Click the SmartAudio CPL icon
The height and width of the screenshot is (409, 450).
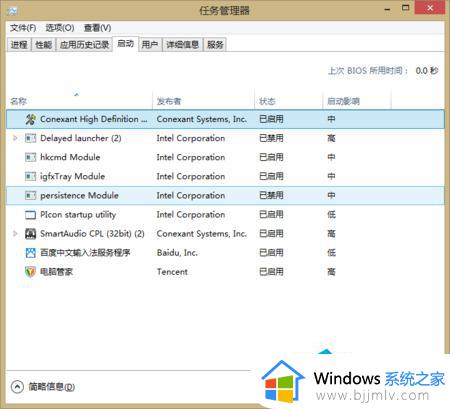tap(30, 234)
